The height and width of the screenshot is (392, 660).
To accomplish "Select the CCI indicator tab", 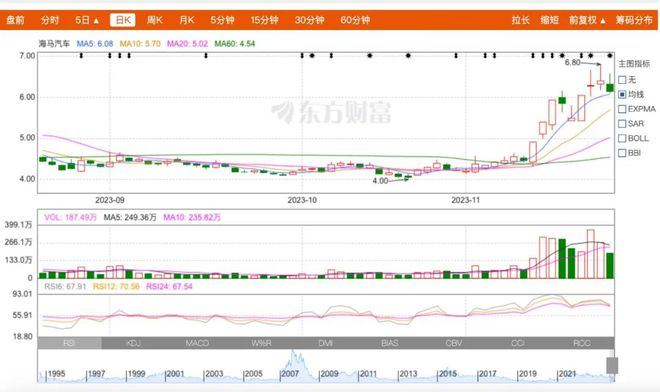I will point(518,343).
